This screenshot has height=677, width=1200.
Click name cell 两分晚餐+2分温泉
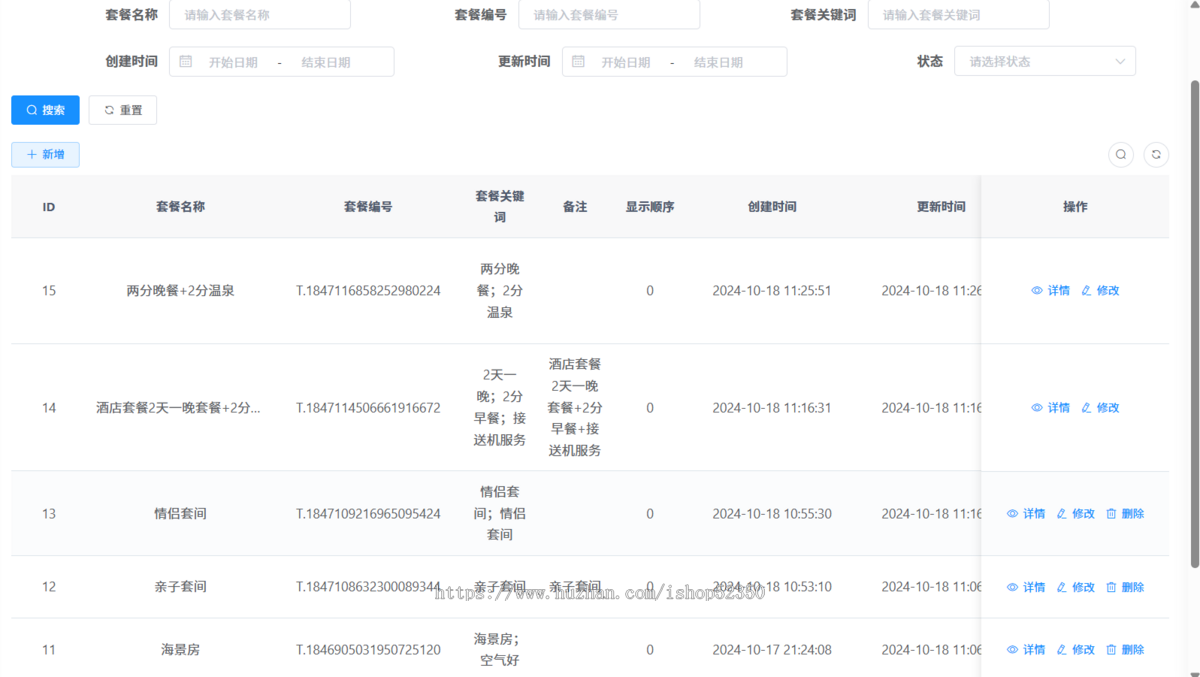[x=180, y=291]
